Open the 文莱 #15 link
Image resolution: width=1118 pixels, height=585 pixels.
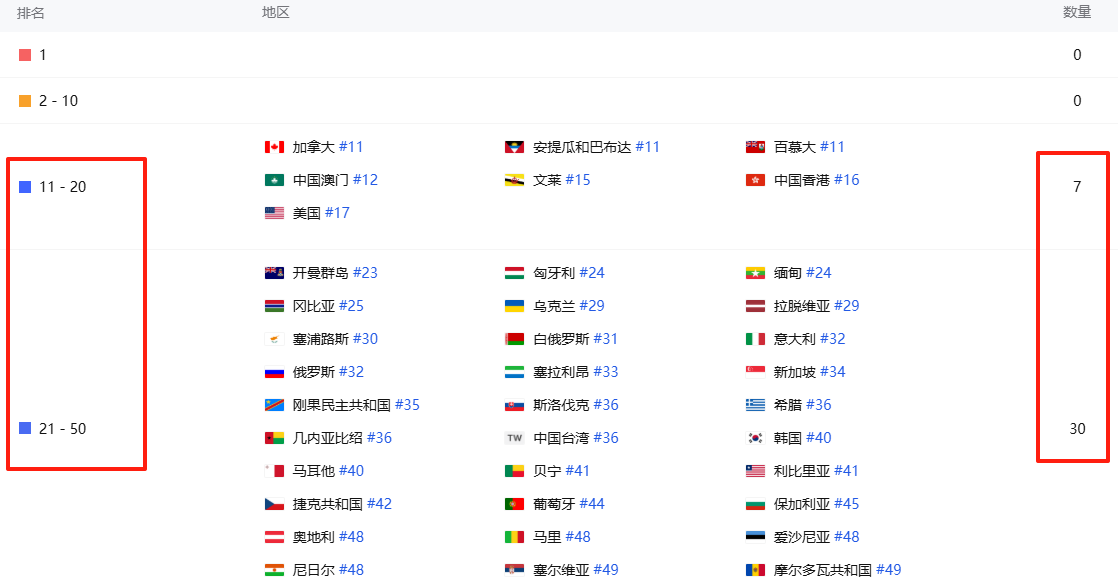pos(562,180)
